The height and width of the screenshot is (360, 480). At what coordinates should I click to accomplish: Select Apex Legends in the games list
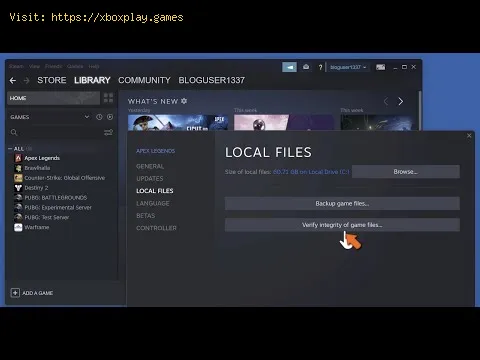42,158
